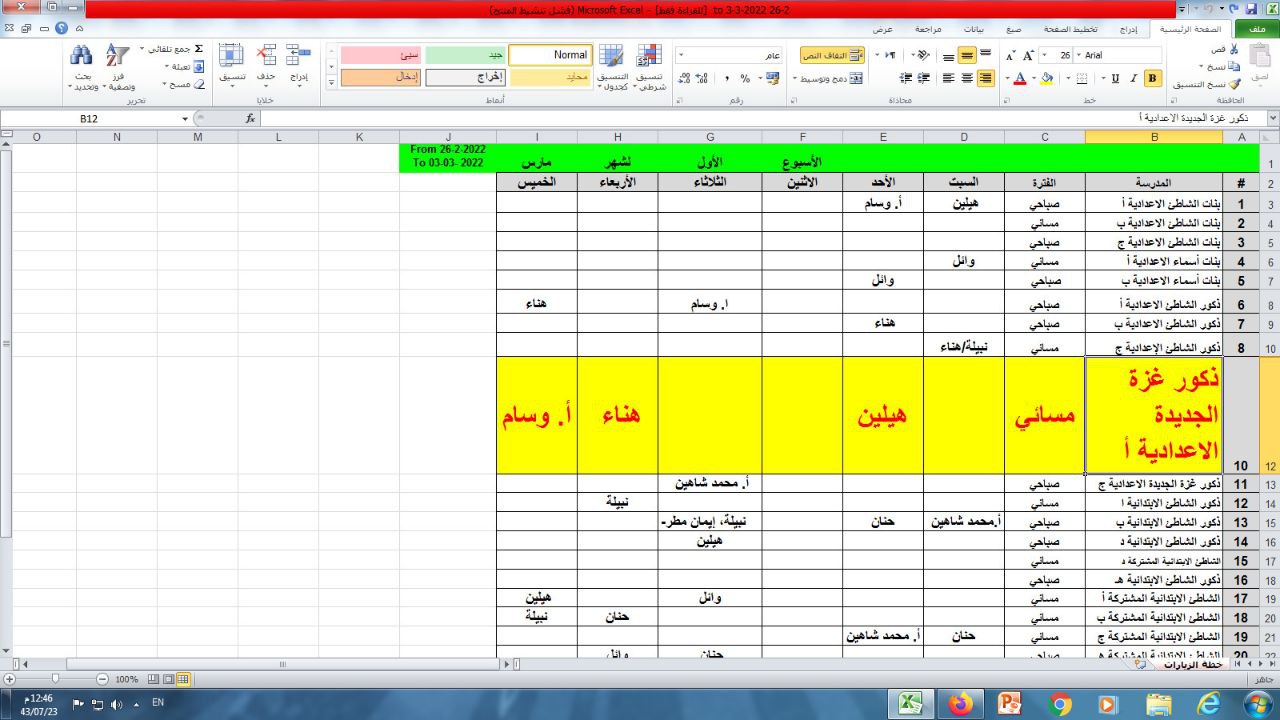The width and height of the screenshot is (1280, 720).
Task: Open Find & Select binoculars icon
Action: 81,57
